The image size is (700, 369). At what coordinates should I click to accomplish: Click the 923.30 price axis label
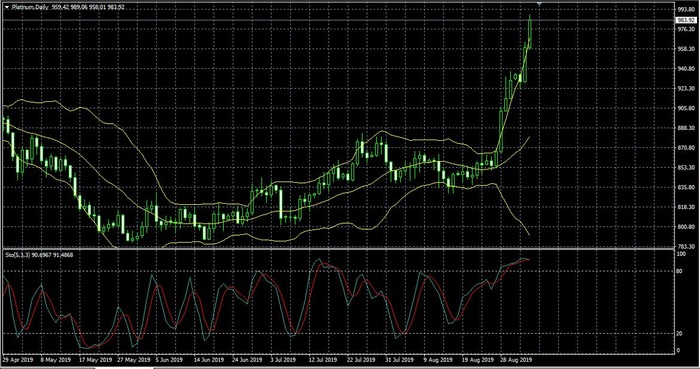point(687,88)
